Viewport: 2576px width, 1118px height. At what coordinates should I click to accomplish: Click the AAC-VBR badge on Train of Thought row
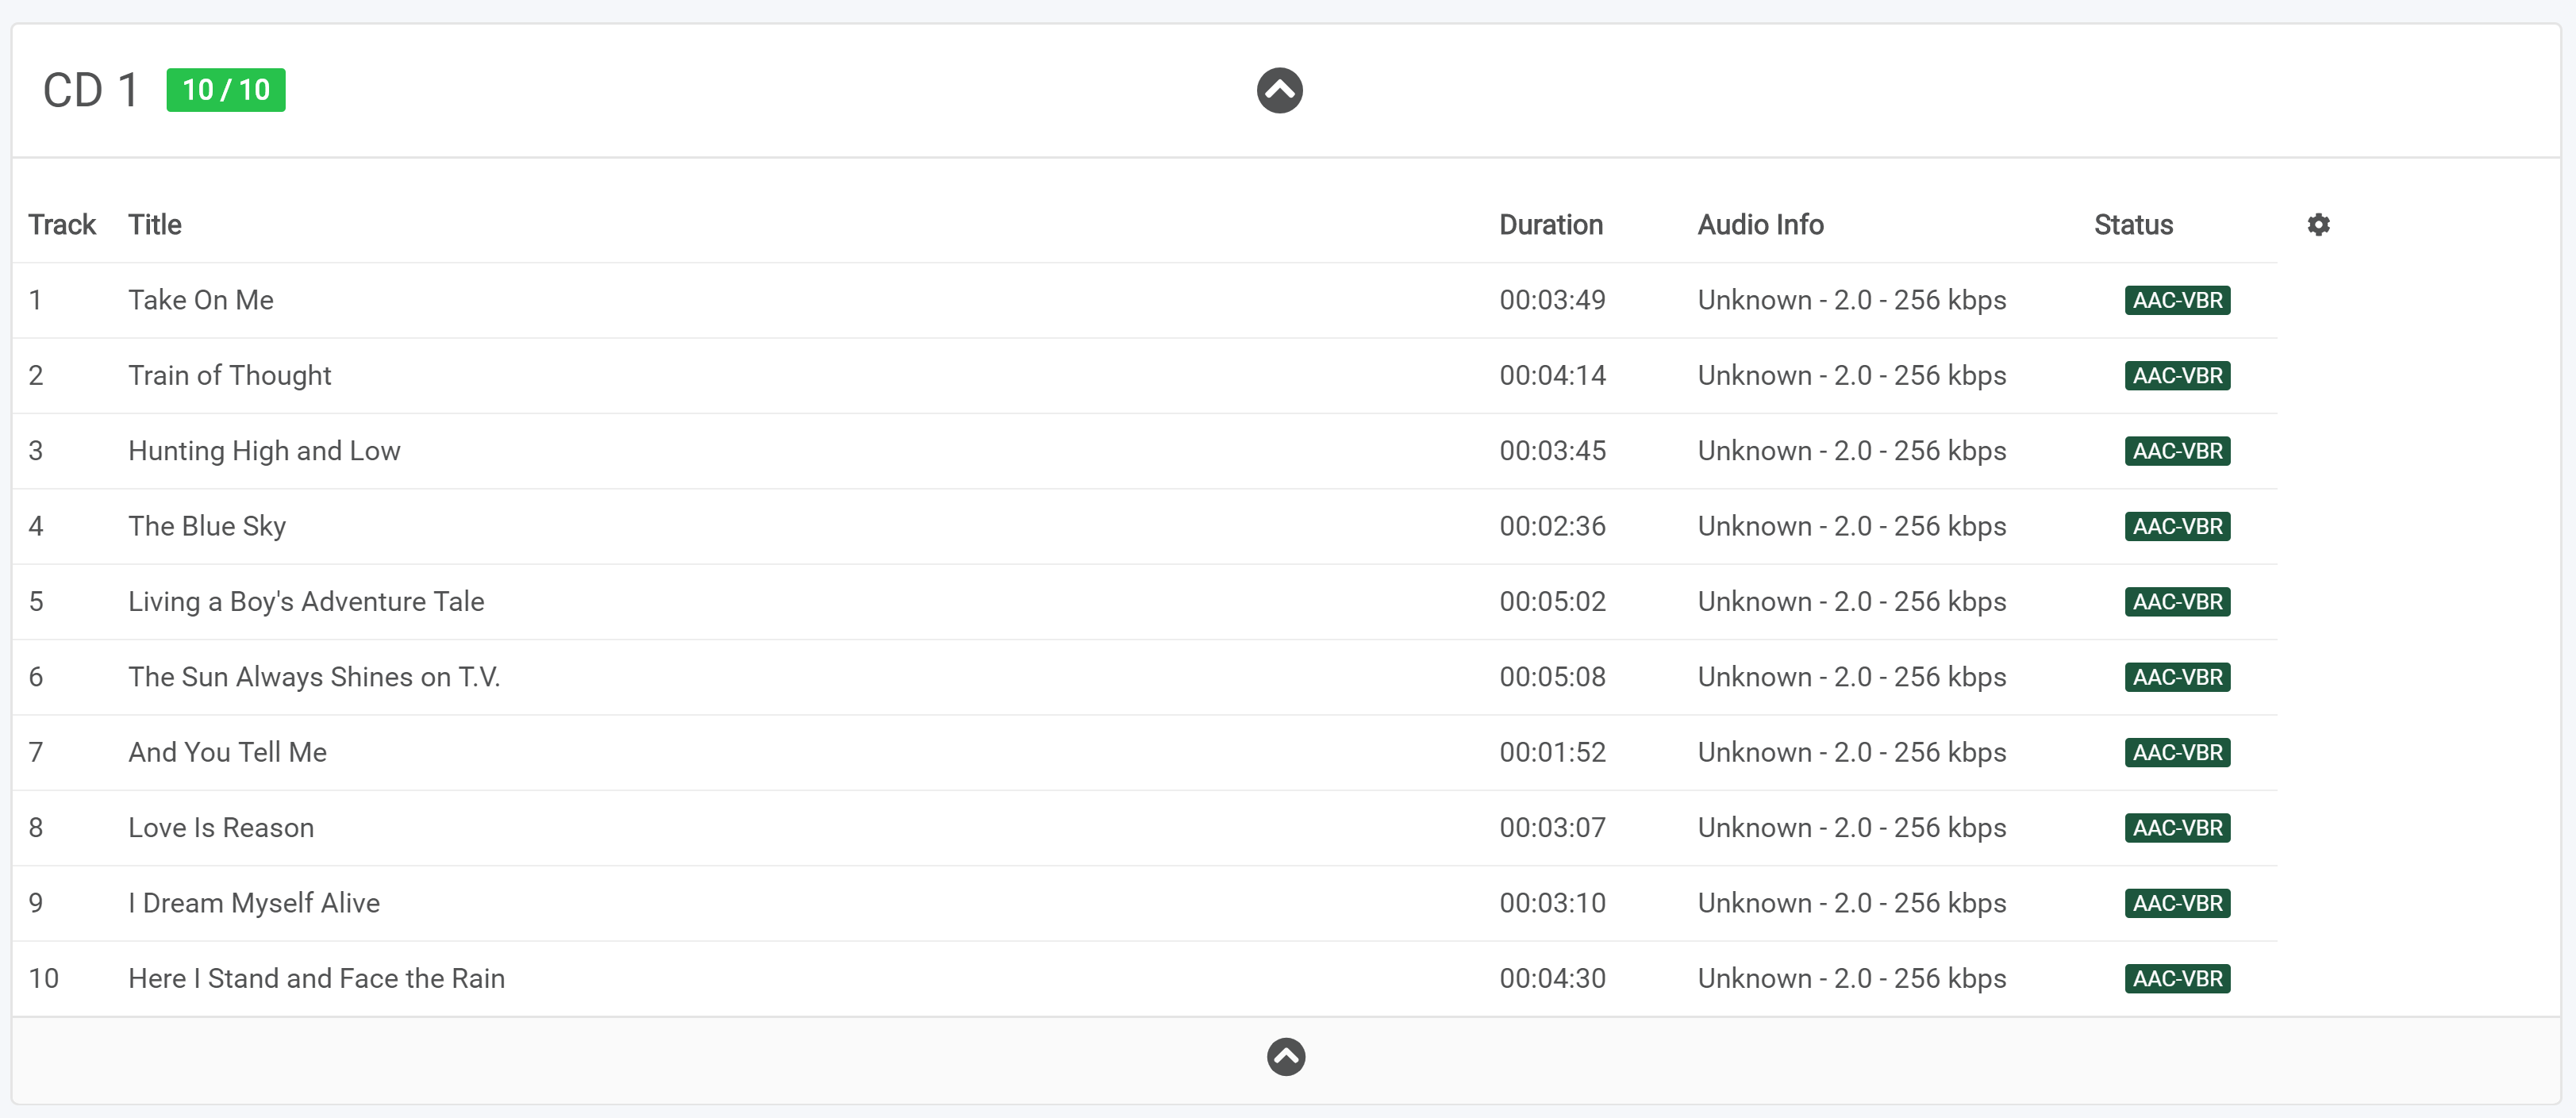(2177, 375)
